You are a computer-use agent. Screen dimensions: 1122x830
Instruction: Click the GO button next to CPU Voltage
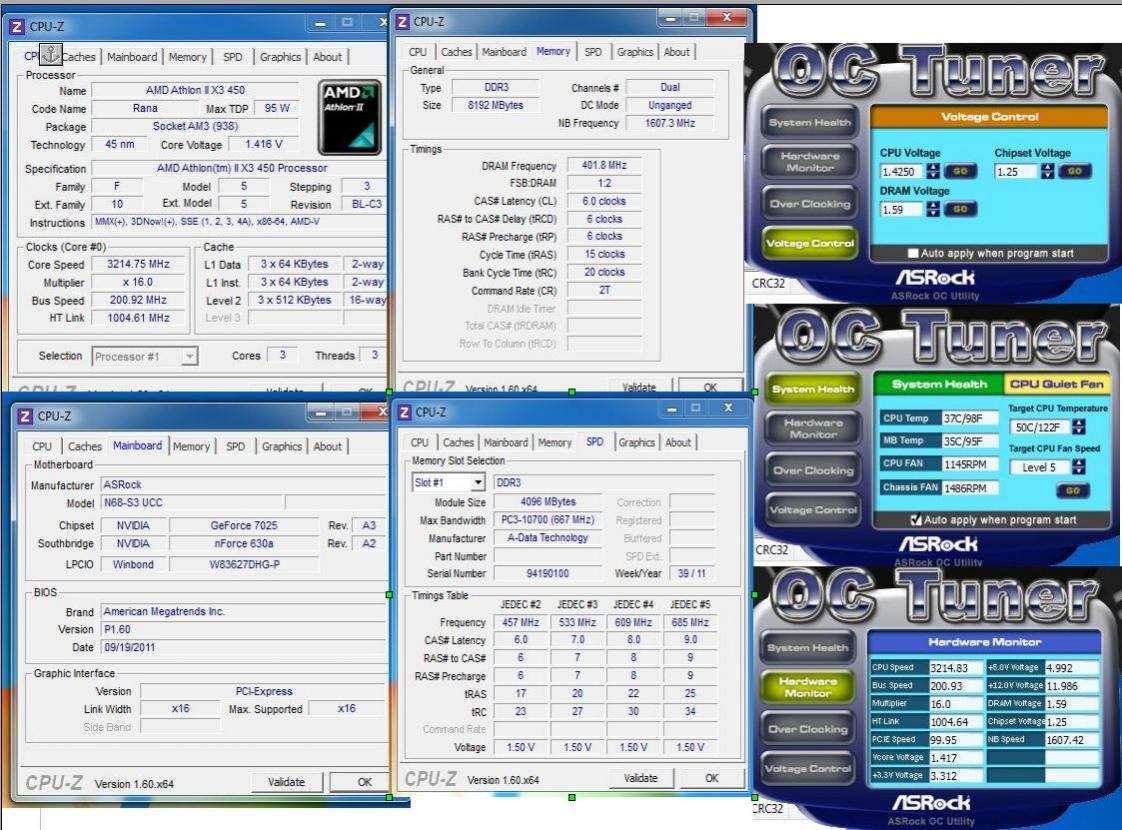tap(960, 172)
